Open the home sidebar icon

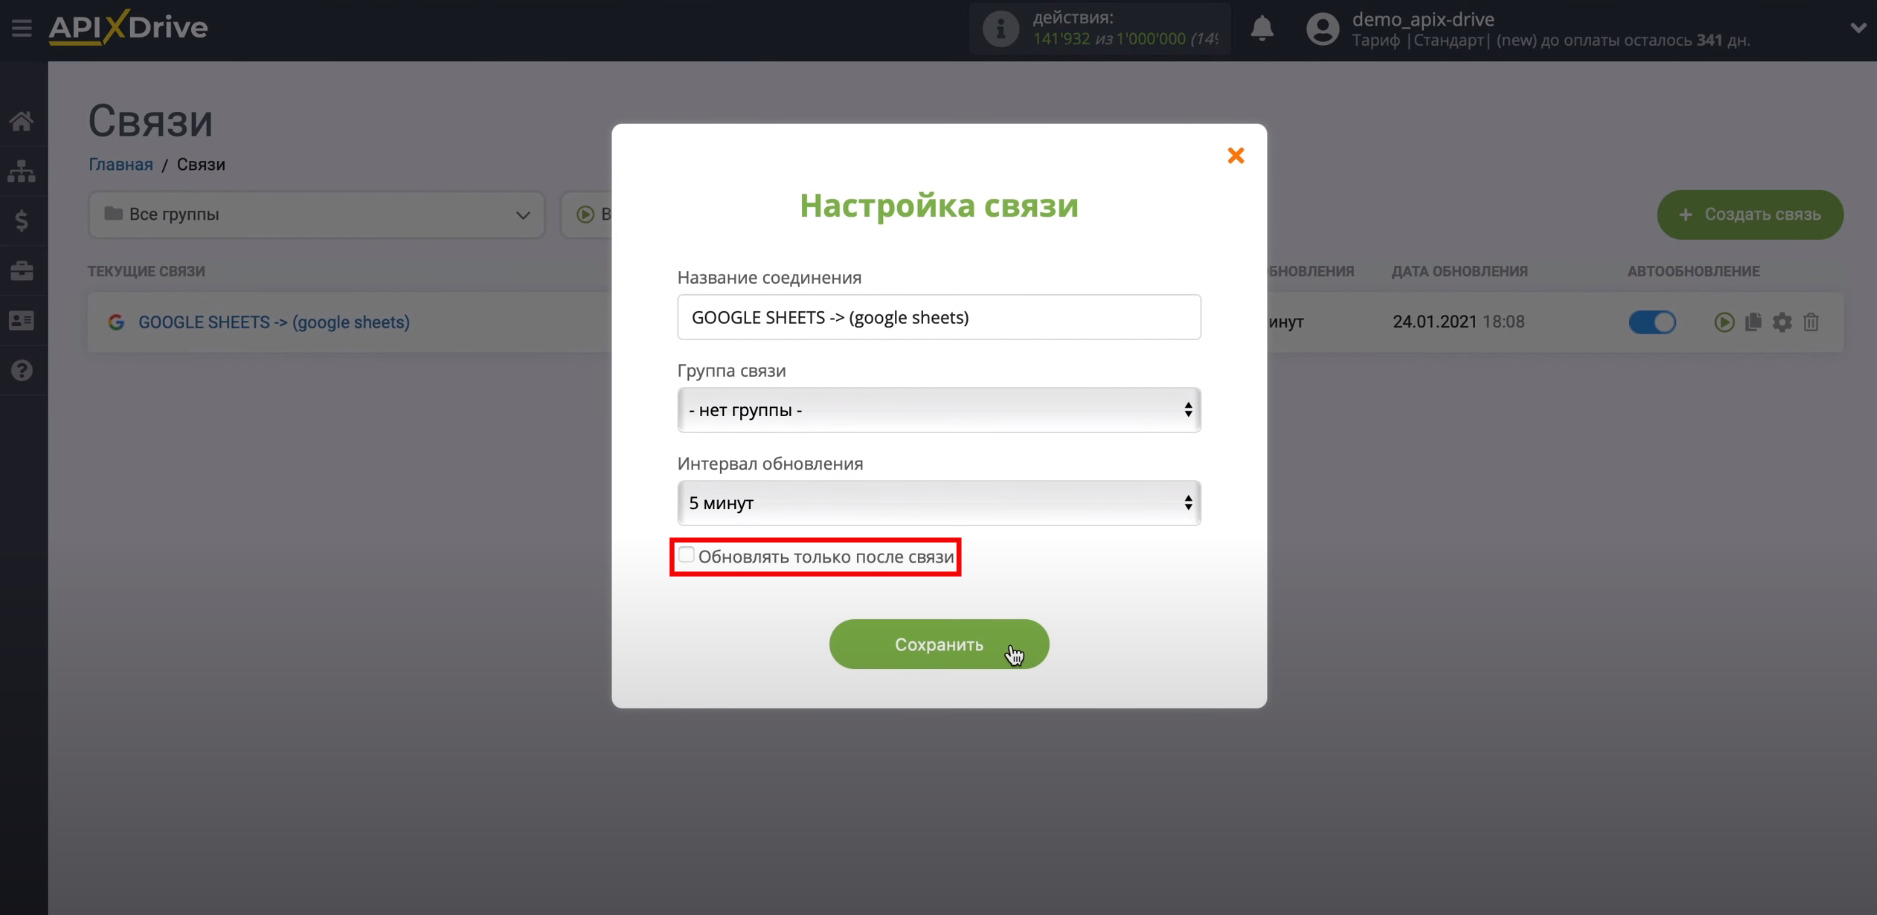[x=22, y=122]
